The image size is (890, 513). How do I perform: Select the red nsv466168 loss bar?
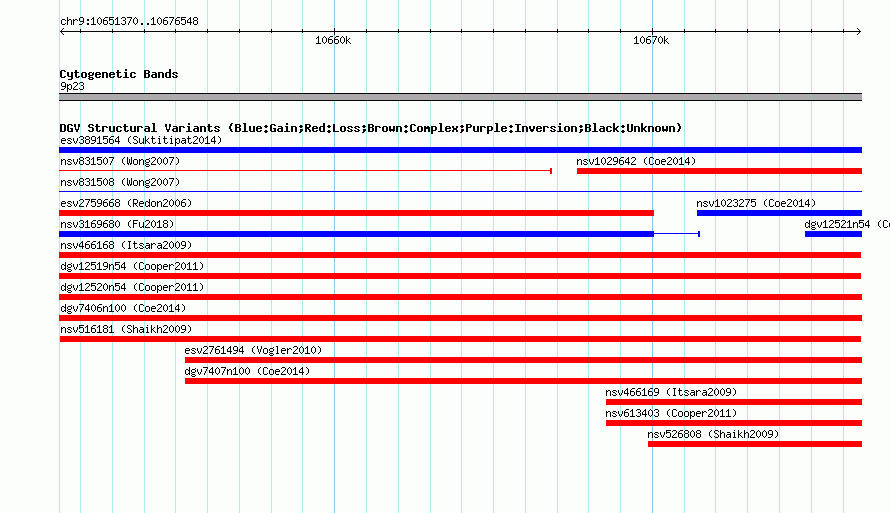click(460, 255)
